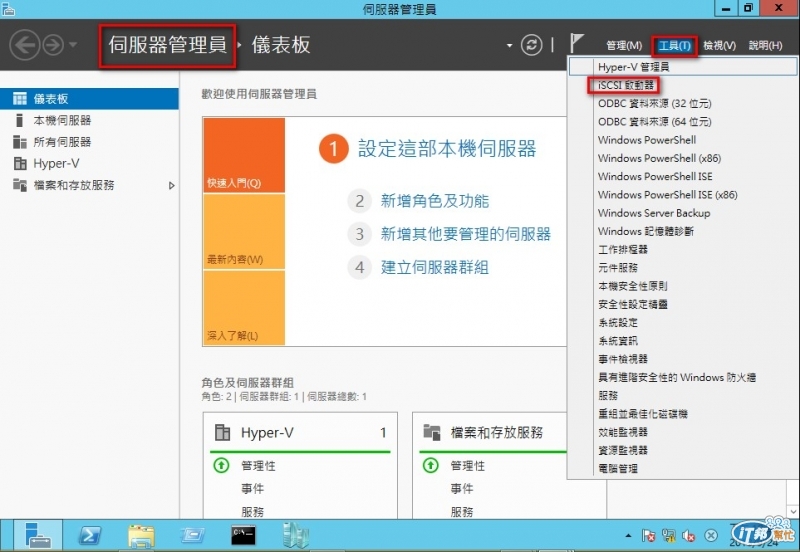800x552 pixels.
Task: Open 效能監視器 from tools menu
Action: (683, 433)
